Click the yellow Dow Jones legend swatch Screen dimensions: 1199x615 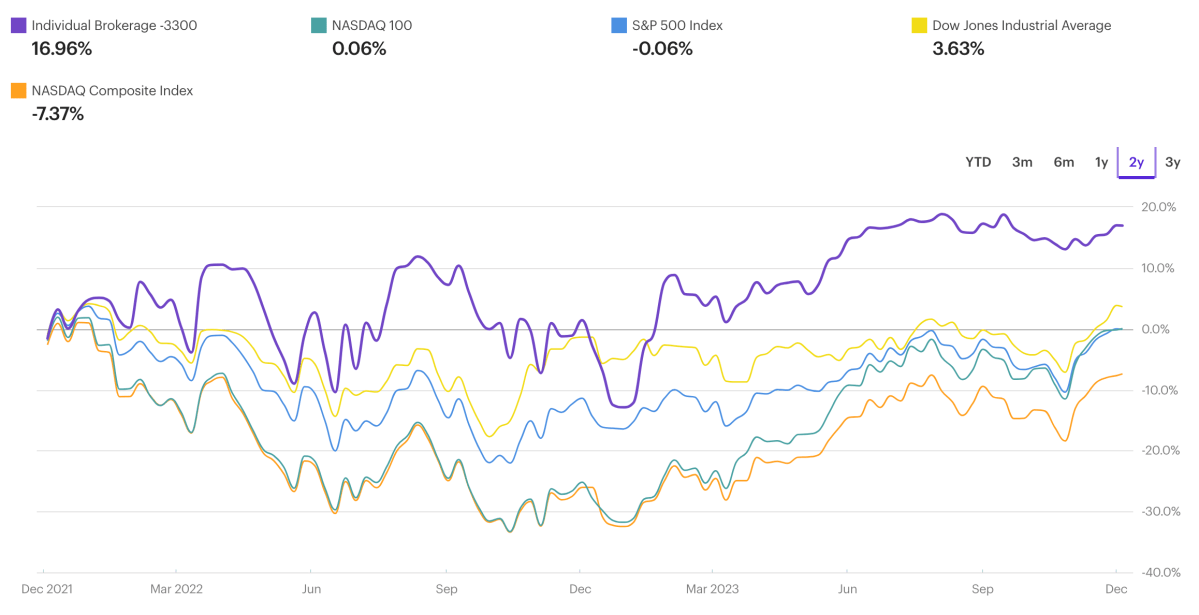point(918,25)
